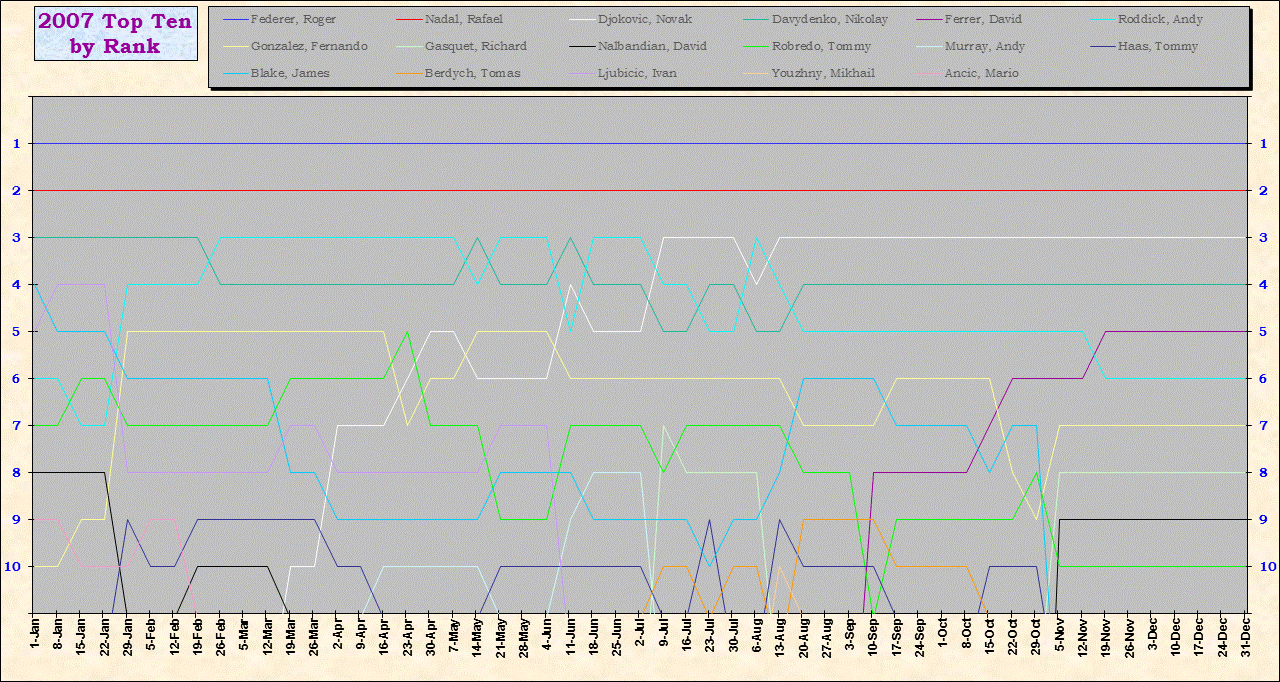Click the 5-Nov date axis label
Screen dimensions: 1280x682
click(1059, 635)
